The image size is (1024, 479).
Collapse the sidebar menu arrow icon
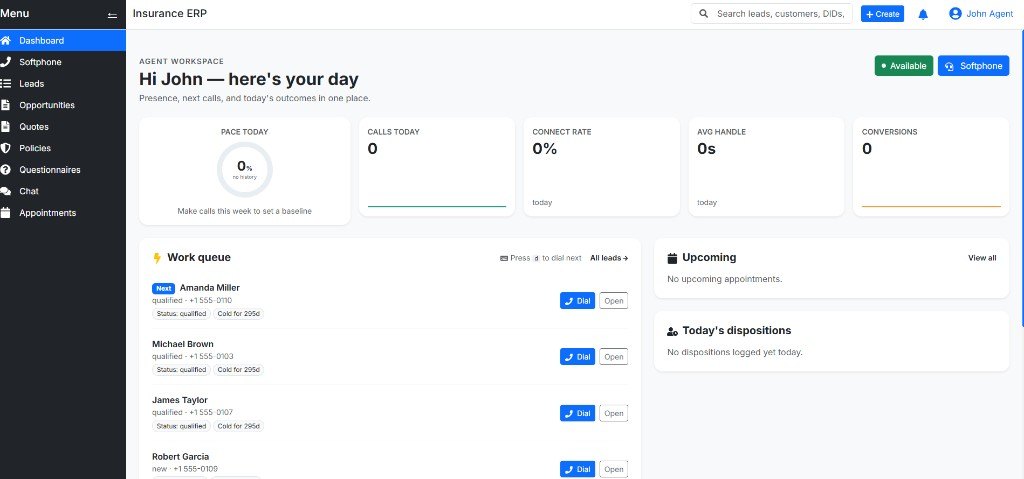point(112,16)
